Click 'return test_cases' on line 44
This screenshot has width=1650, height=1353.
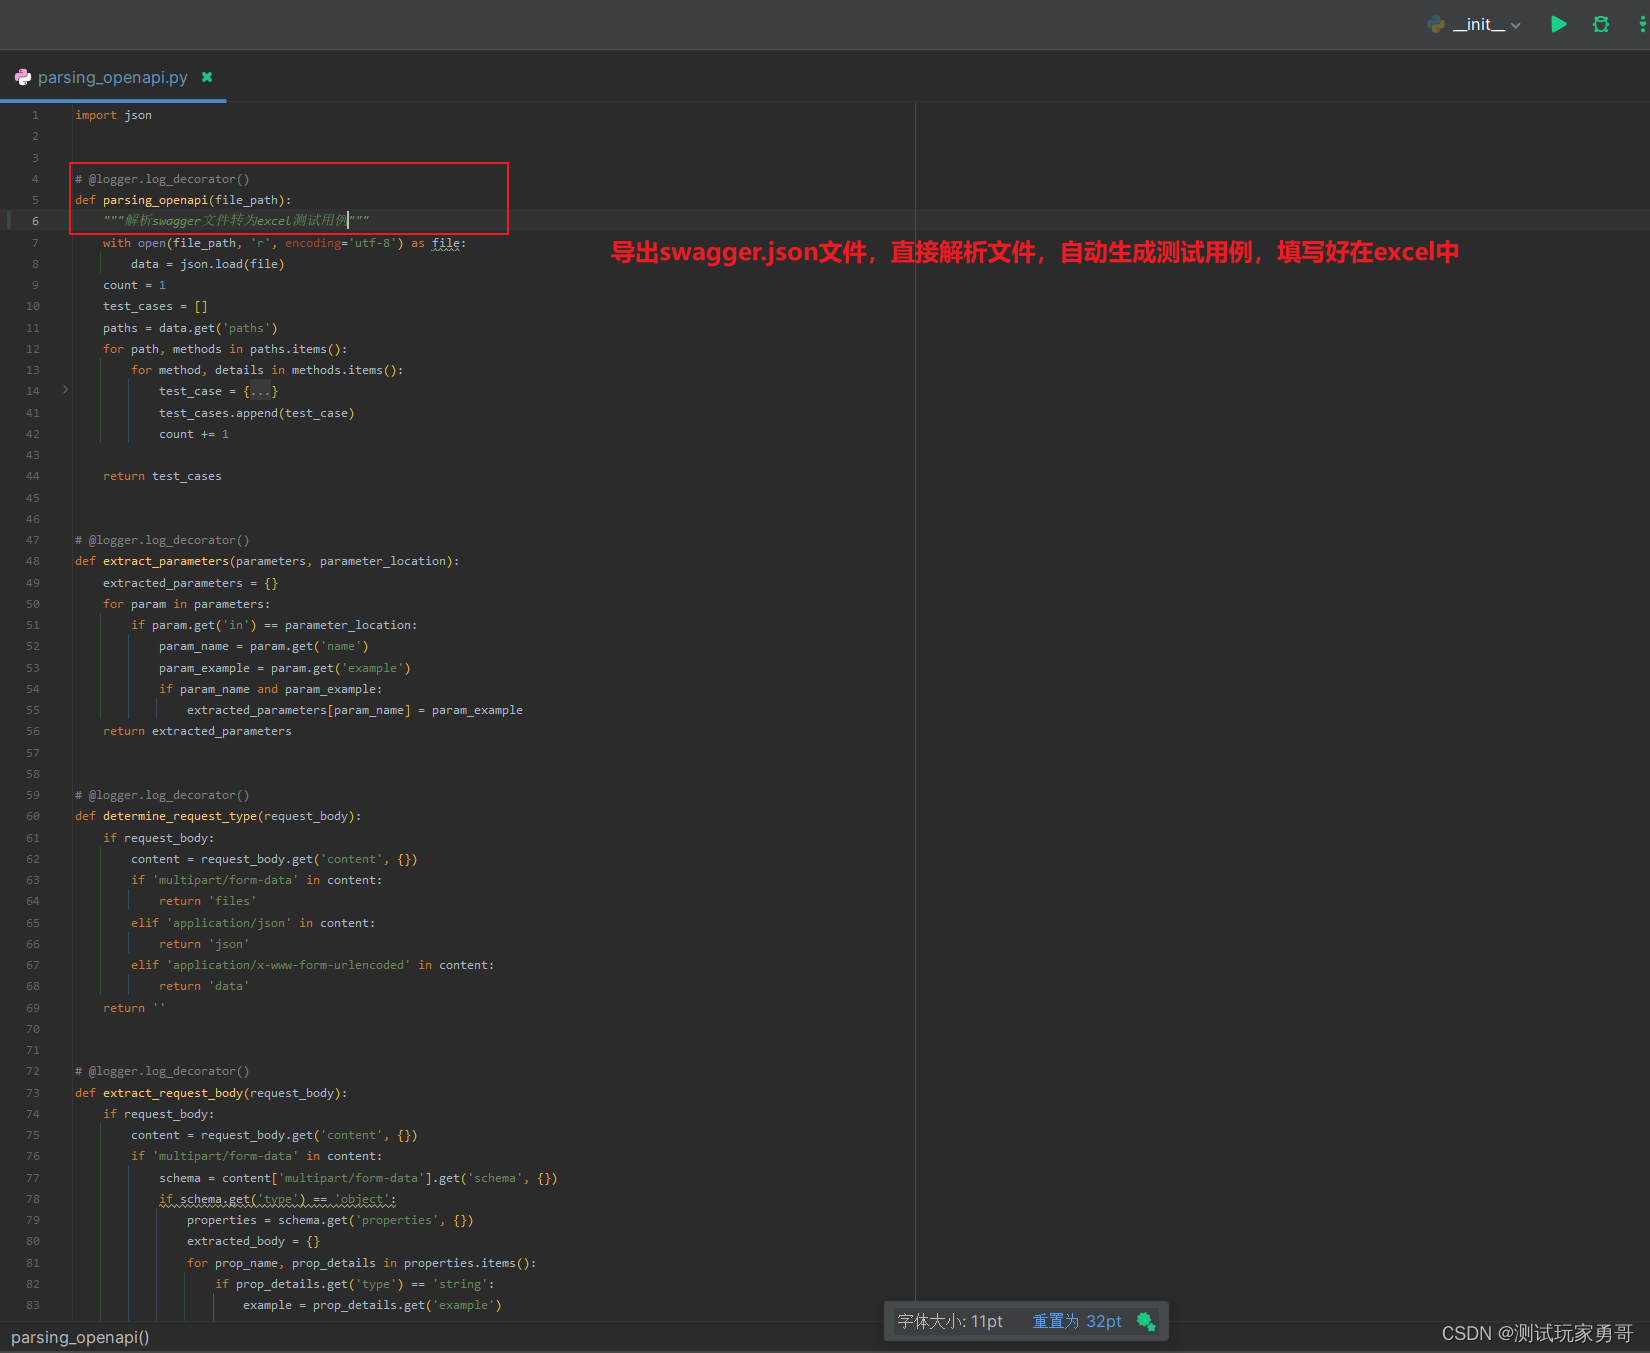click(x=162, y=476)
